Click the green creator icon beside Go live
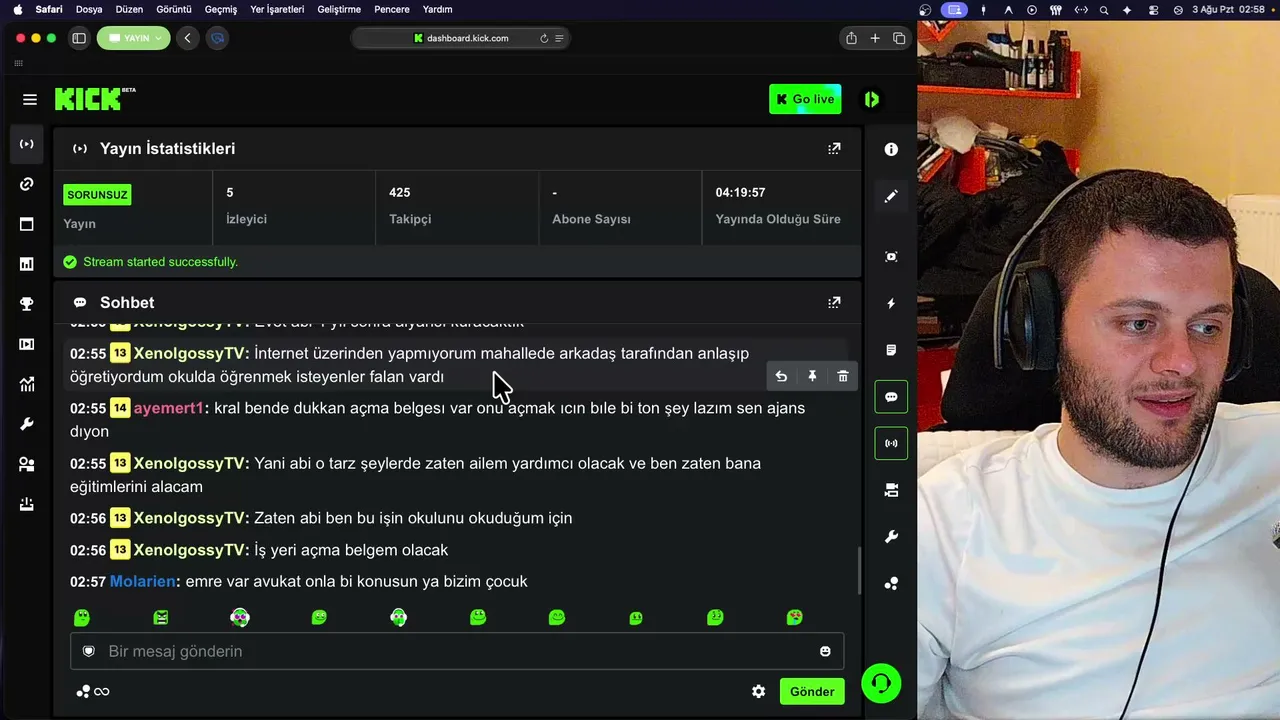Image resolution: width=1280 pixels, height=720 pixels. tap(872, 99)
